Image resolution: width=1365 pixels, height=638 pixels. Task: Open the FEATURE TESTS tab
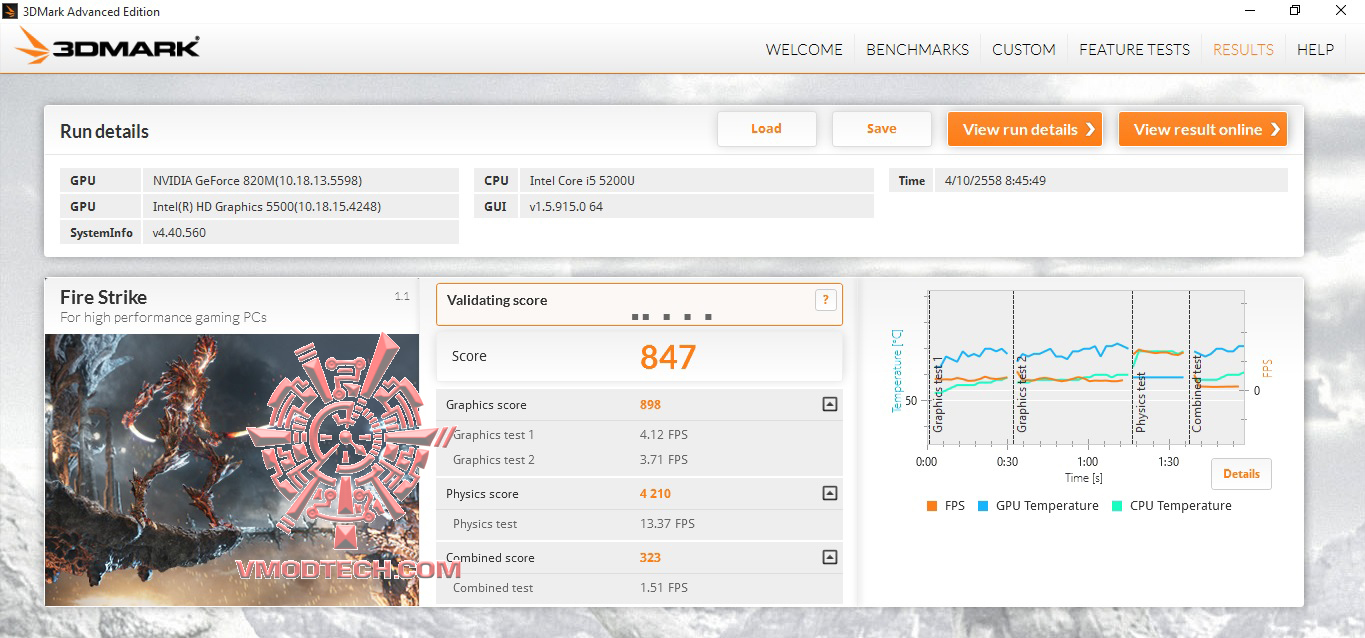coord(1134,49)
